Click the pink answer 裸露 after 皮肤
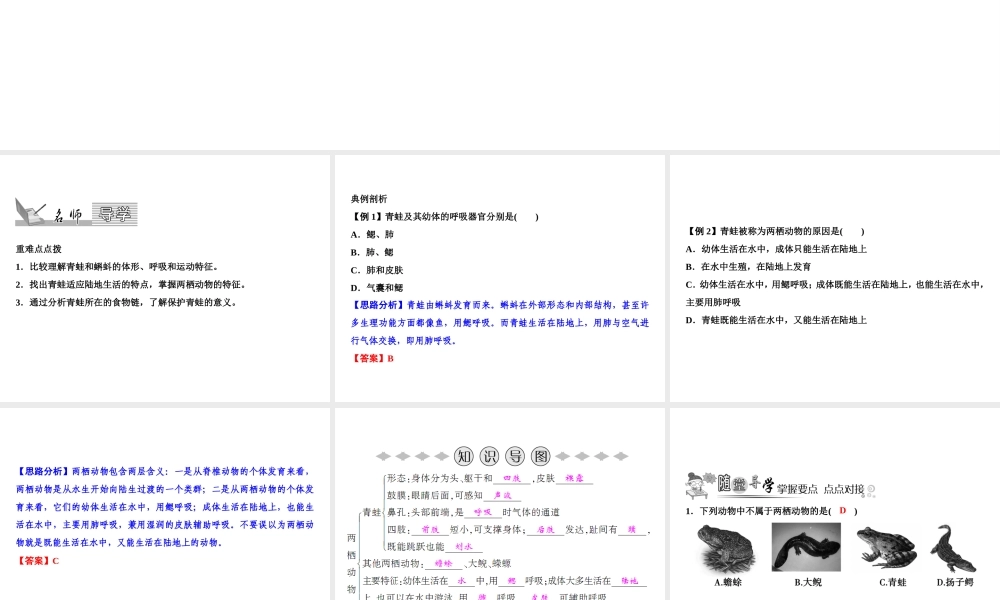This screenshot has width=1000, height=600. 575,478
